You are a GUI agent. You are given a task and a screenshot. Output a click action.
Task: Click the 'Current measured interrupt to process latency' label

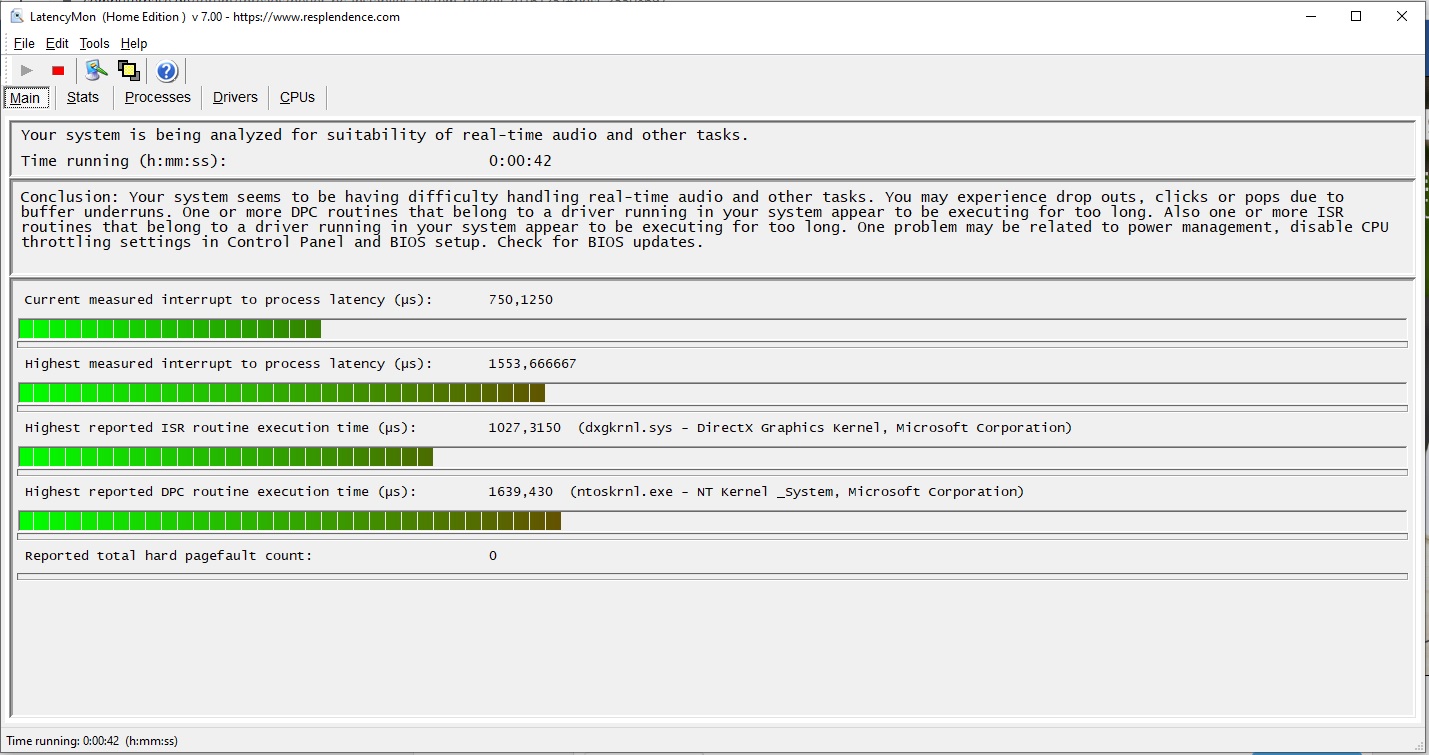click(228, 300)
